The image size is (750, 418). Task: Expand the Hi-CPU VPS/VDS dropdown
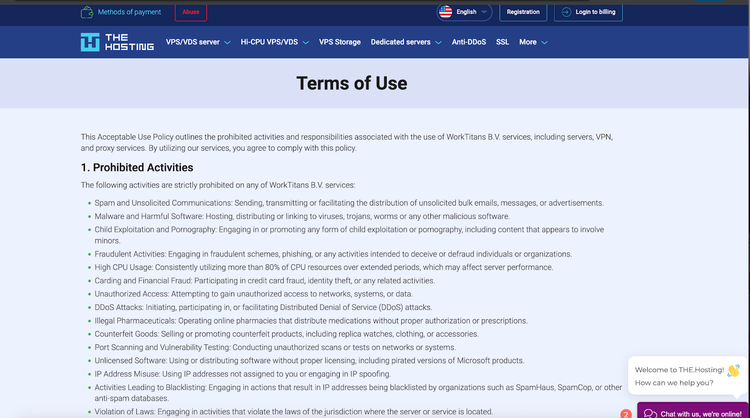[x=274, y=42]
